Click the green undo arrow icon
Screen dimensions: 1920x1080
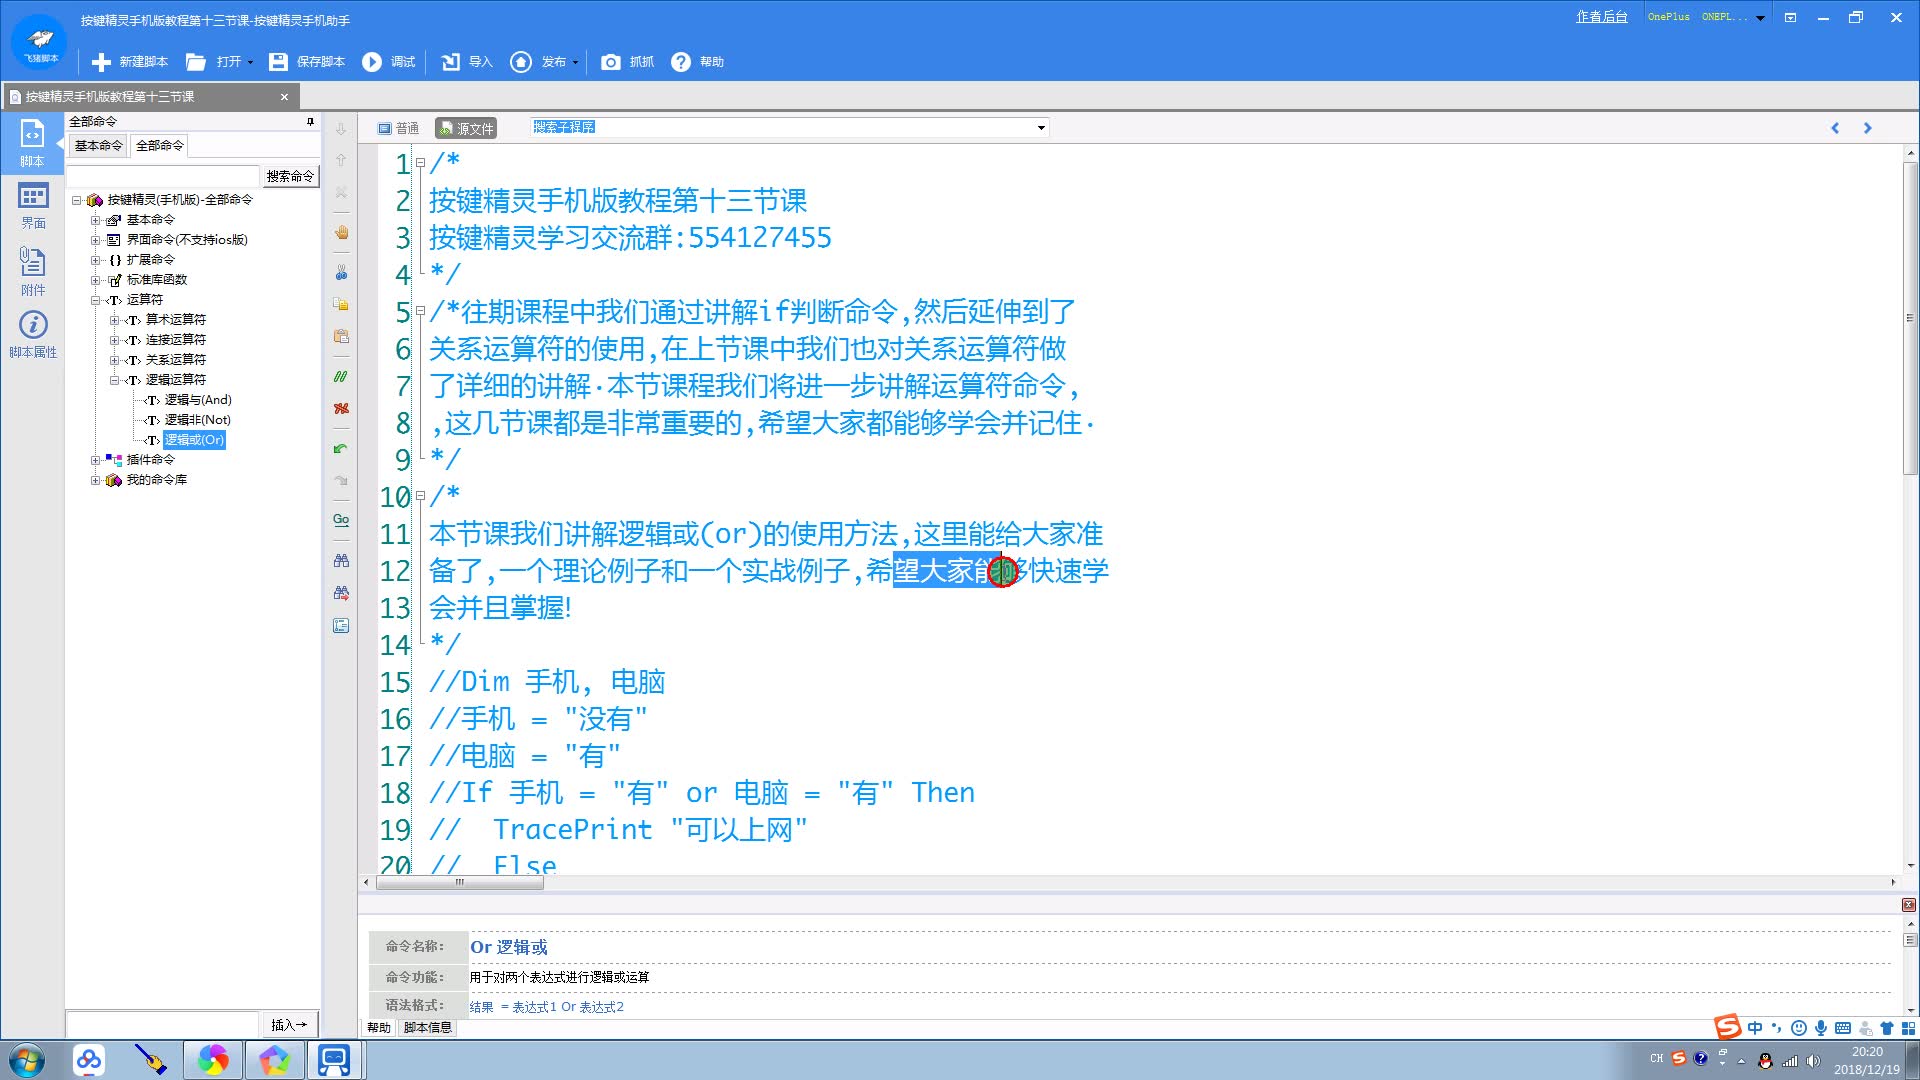pyautogui.click(x=341, y=449)
